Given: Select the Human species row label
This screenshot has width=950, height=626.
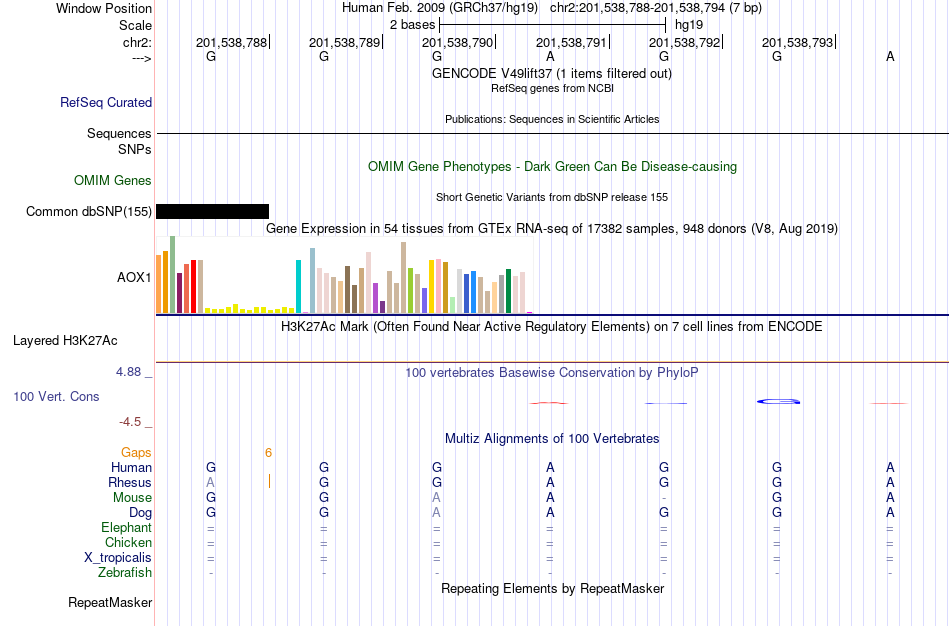Looking at the screenshot, I should tap(131, 467).
